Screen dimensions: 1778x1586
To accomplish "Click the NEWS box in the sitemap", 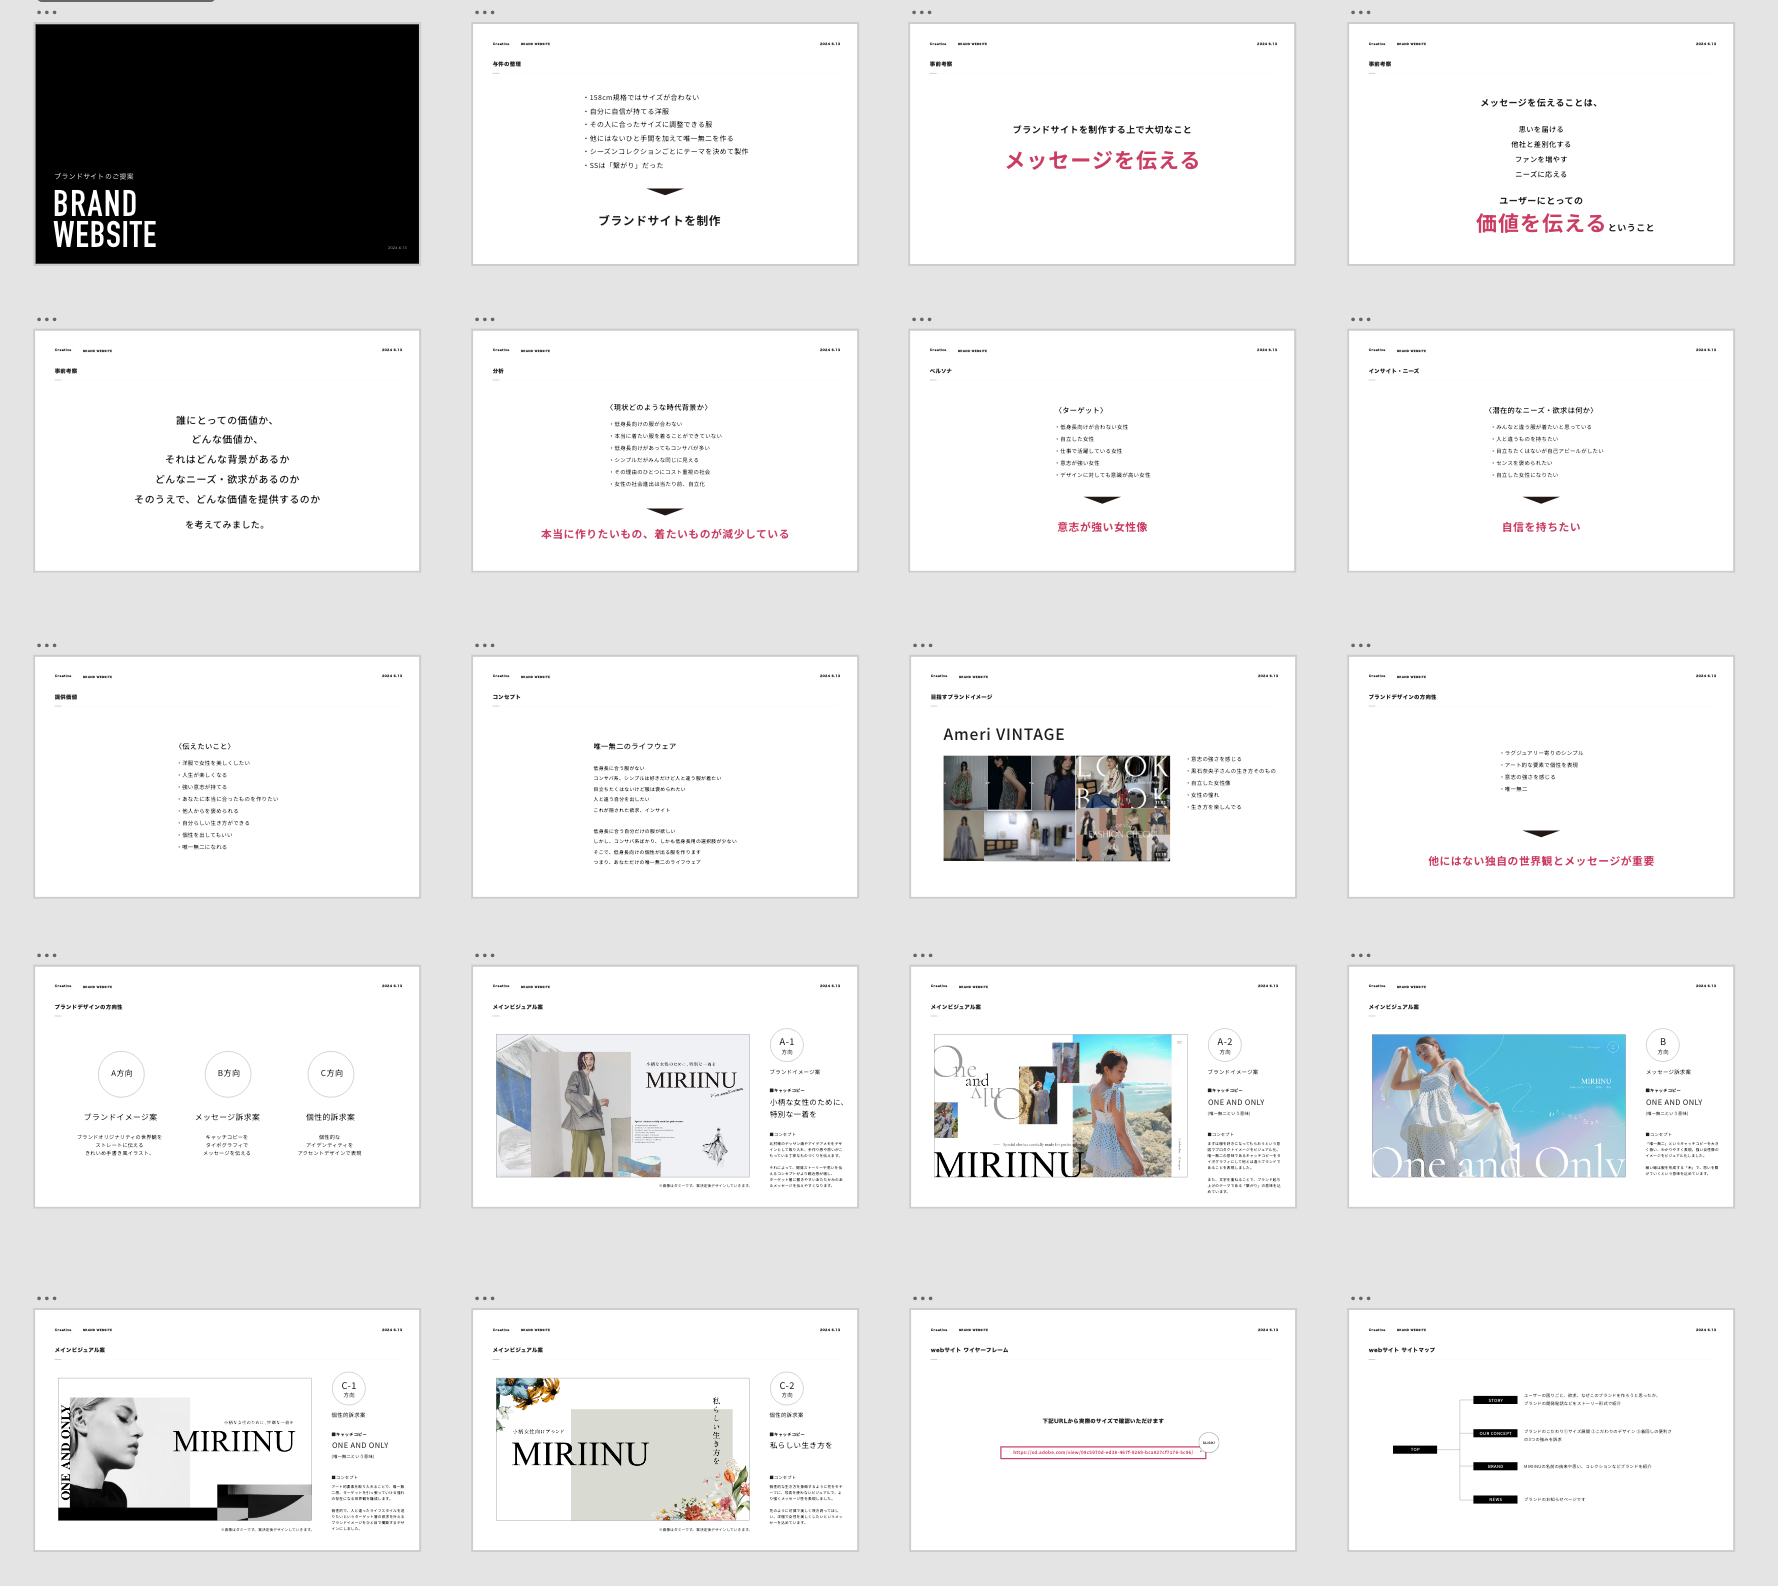I will (x=1496, y=1500).
